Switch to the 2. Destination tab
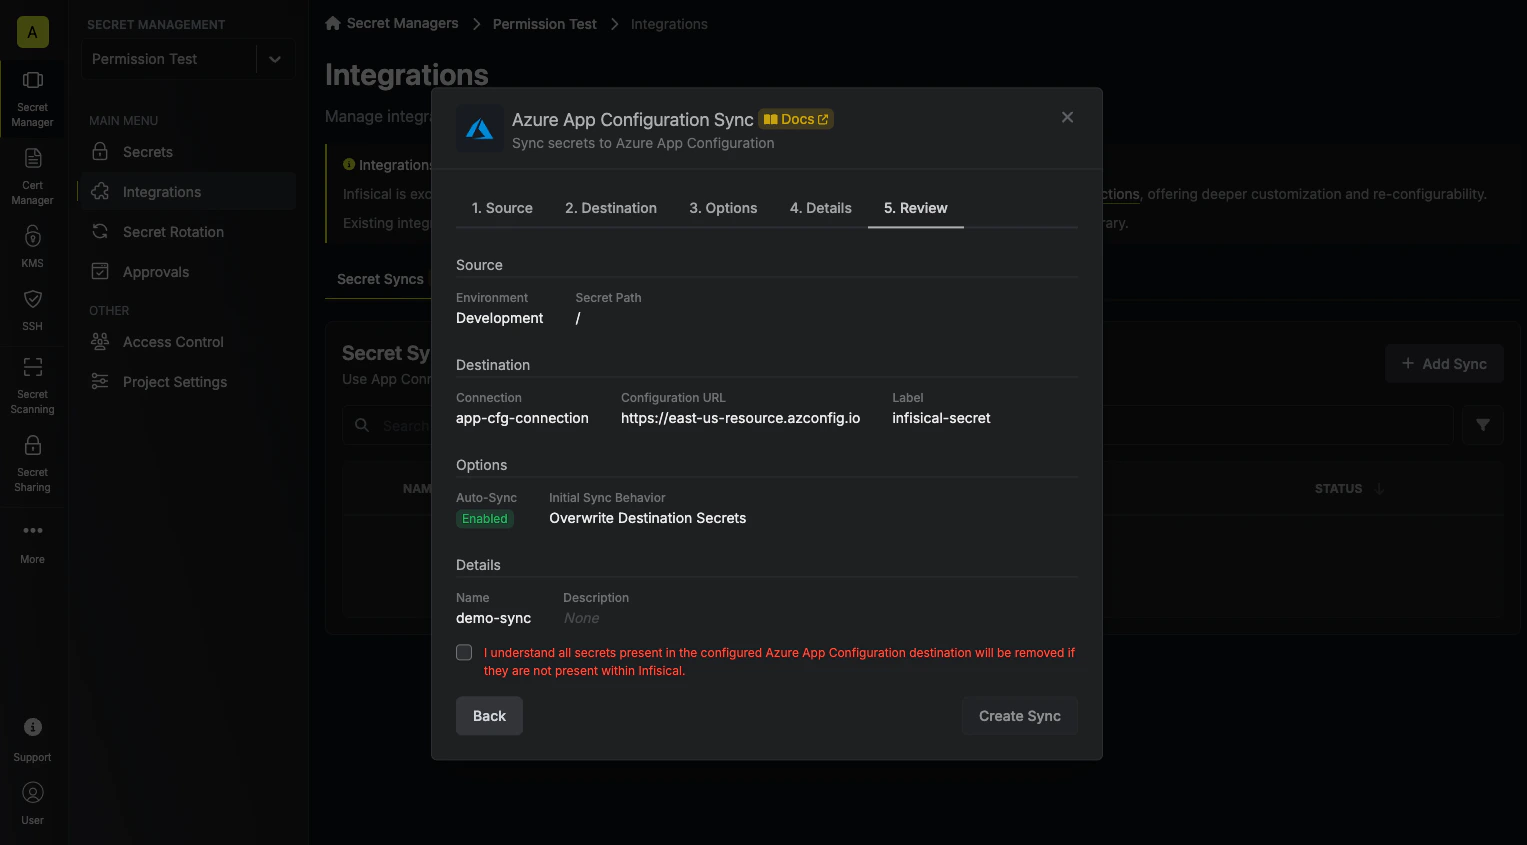The image size is (1527, 845). click(x=611, y=208)
